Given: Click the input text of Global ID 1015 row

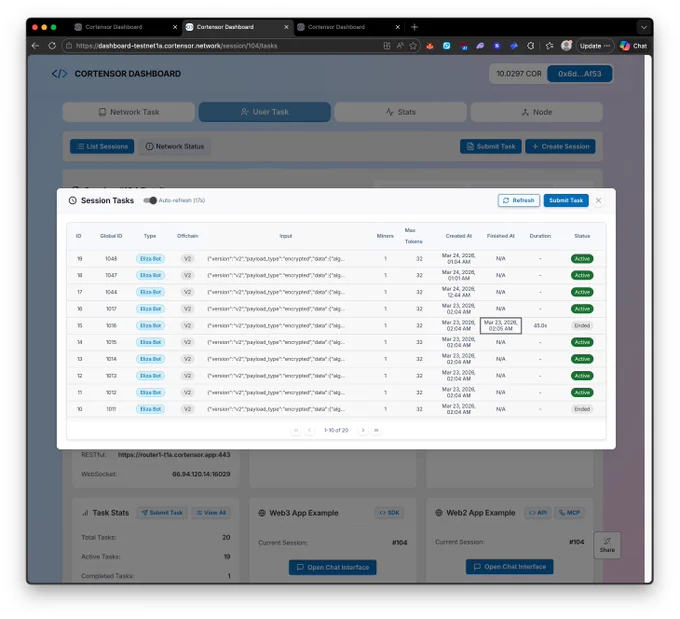Looking at the screenshot, I should (x=276, y=342).
